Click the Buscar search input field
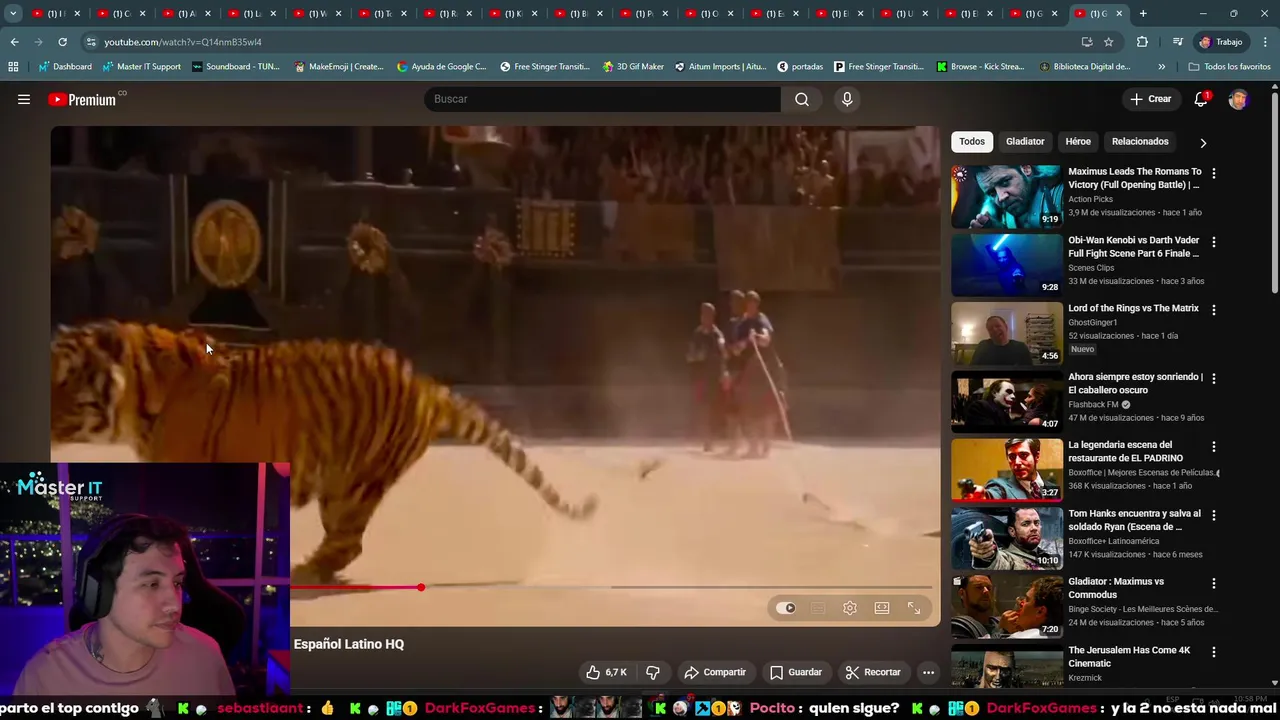The image size is (1280, 720). 602,99
